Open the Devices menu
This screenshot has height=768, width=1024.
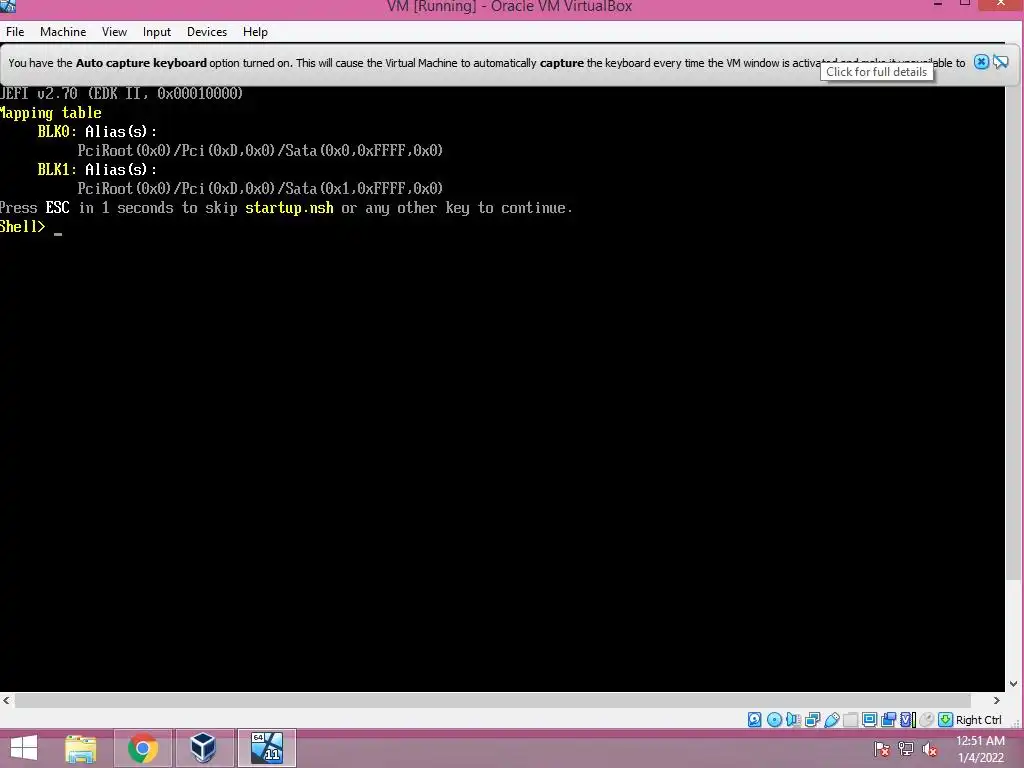(207, 31)
